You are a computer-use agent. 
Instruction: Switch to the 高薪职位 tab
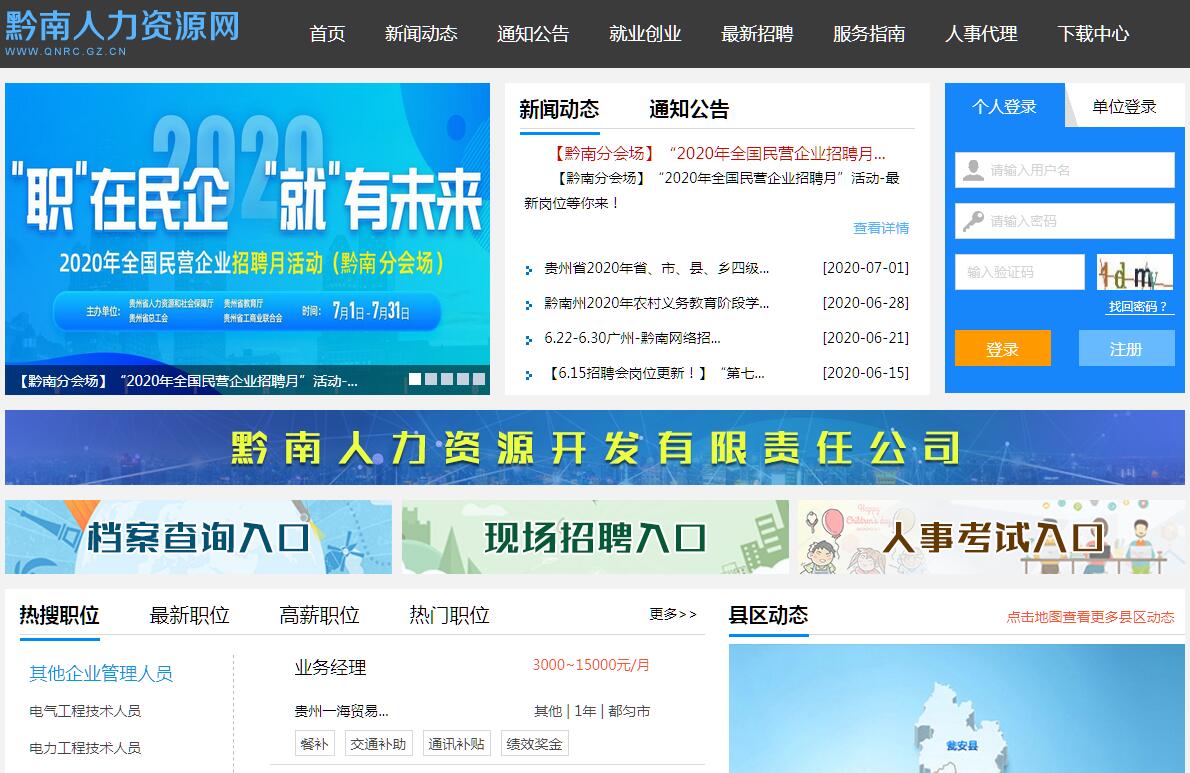319,615
